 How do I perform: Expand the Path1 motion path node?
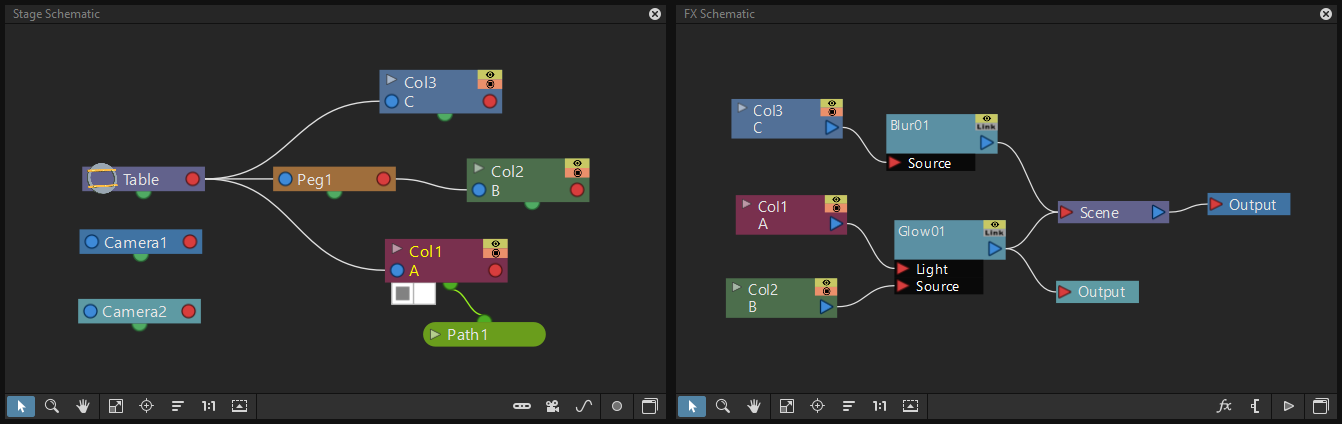point(435,334)
